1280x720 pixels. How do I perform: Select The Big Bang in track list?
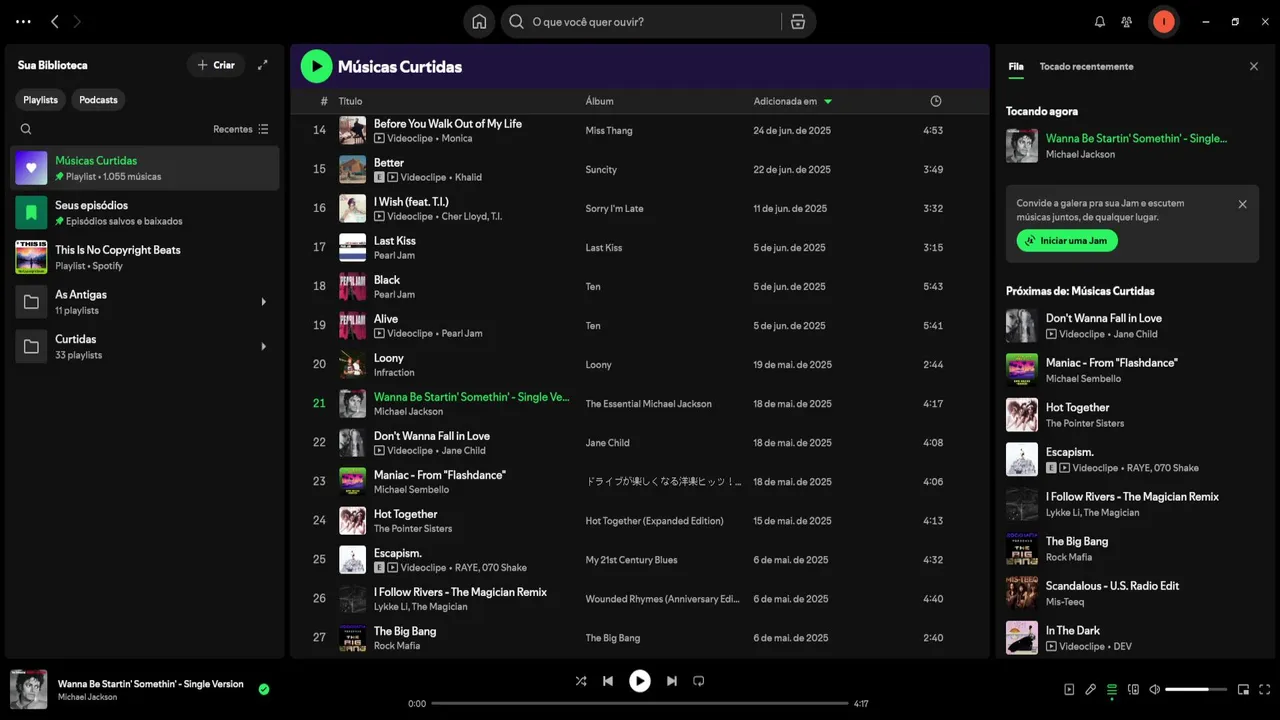[x=640, y=638]
